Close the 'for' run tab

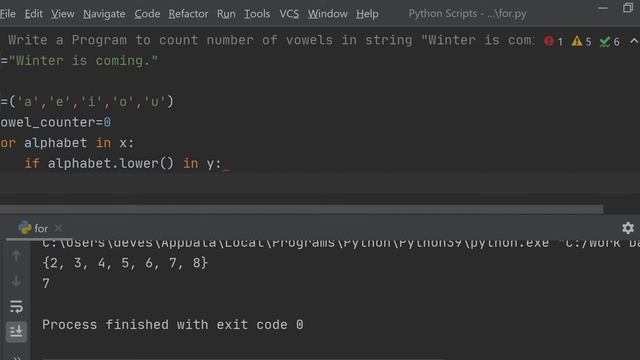point(58,228)
